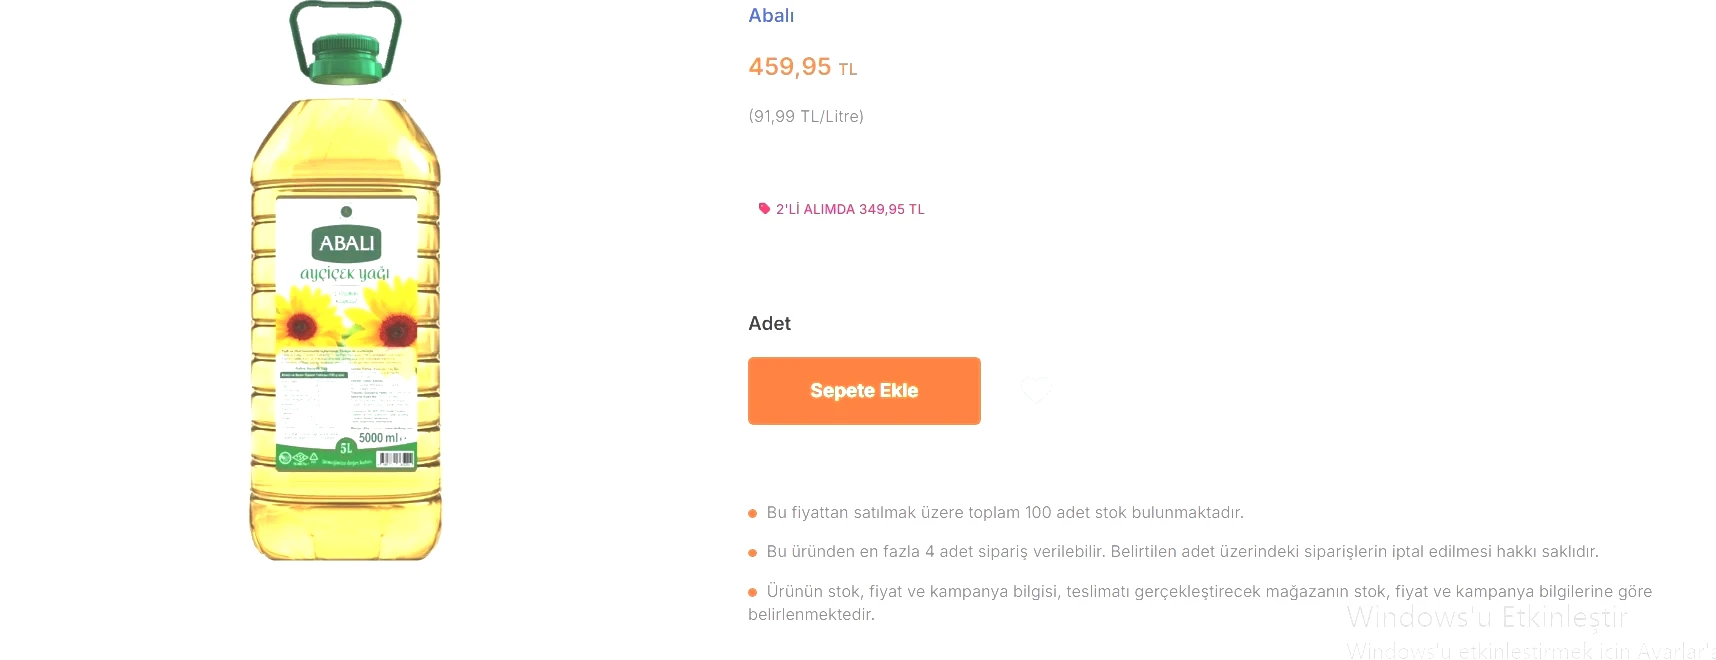Click the orange bullet beside stock notice
This screenshot has height=660, width=1716.
753,514
